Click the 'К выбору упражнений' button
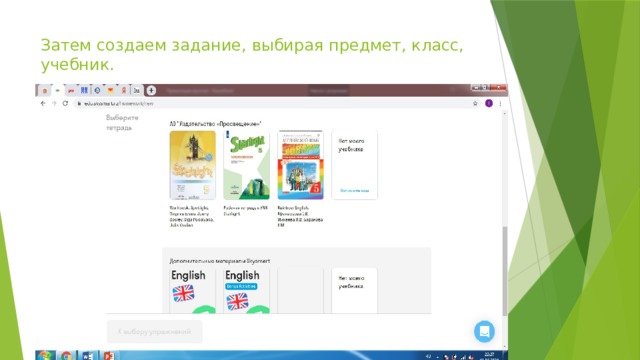This screenshot has width=640, height=360. (154, 331)
